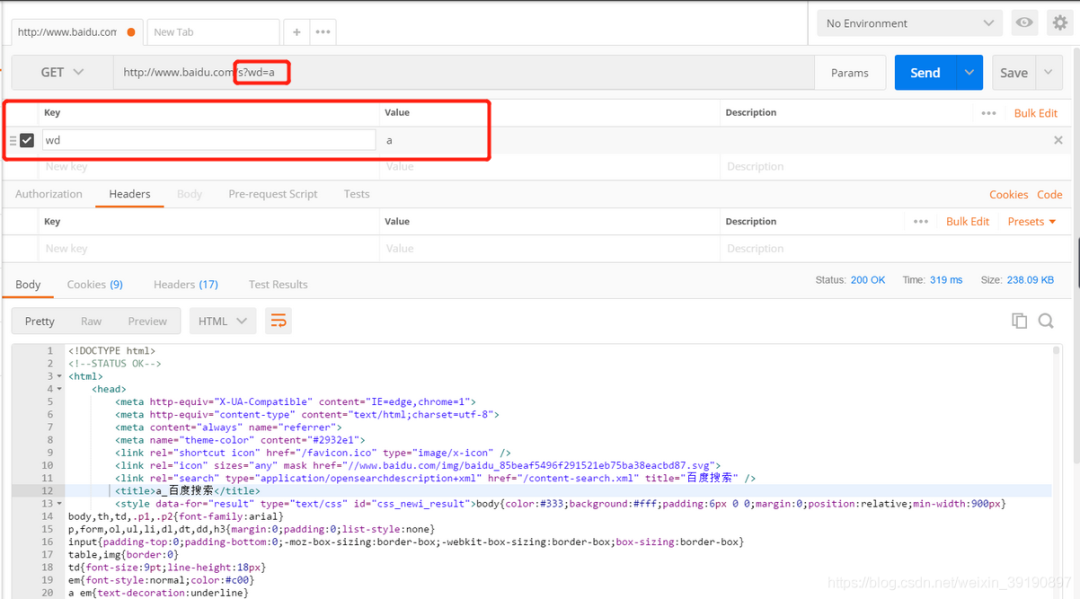Click the params New key field
This screenshot has height=599, width=1080.
209,167
